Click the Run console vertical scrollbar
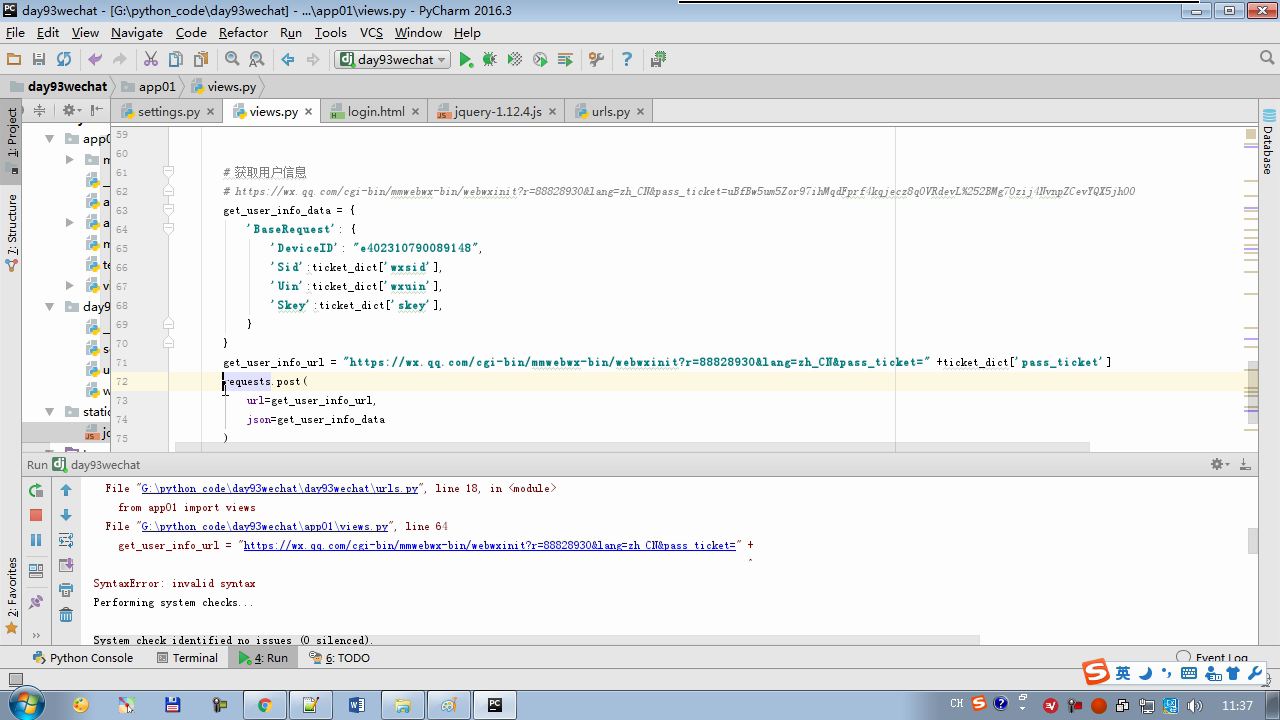Screen dimensions: 1280x720 (x=1252, y=541)
